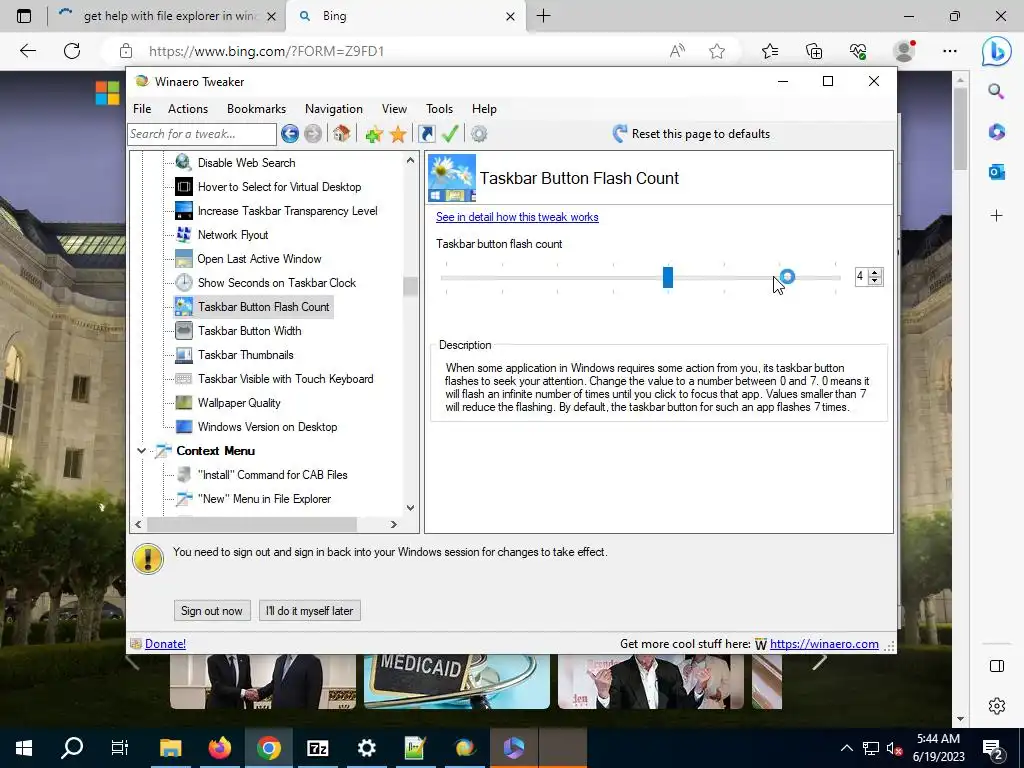Select Hover to Select for Virtual Desktop
Image resolution: width=1024 pixels, height=768 pixels.
coord(279,187)
